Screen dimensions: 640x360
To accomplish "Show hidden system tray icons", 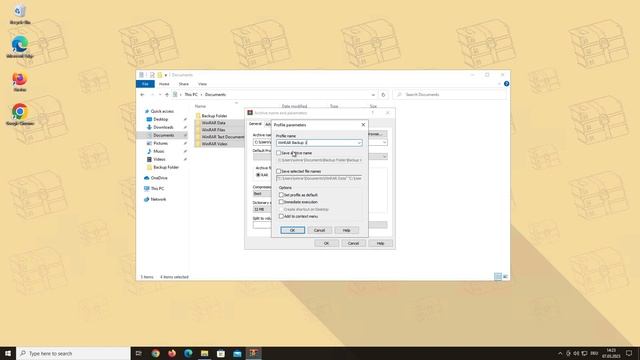I will click(x=560, y=353).
